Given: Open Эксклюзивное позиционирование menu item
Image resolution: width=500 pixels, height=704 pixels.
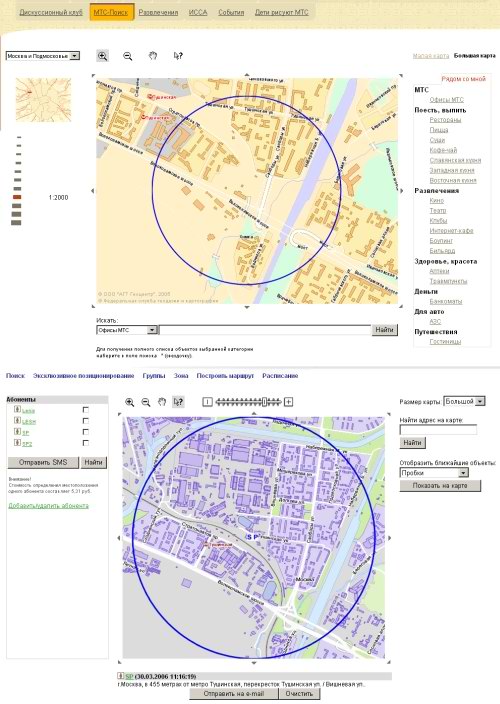Looking at the screenshot, I should [83, 376].
